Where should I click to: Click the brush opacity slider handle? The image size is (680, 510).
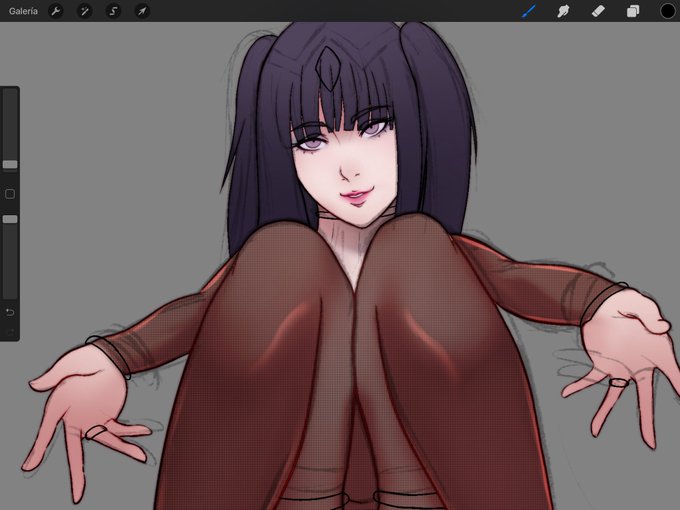coord(10,219)
